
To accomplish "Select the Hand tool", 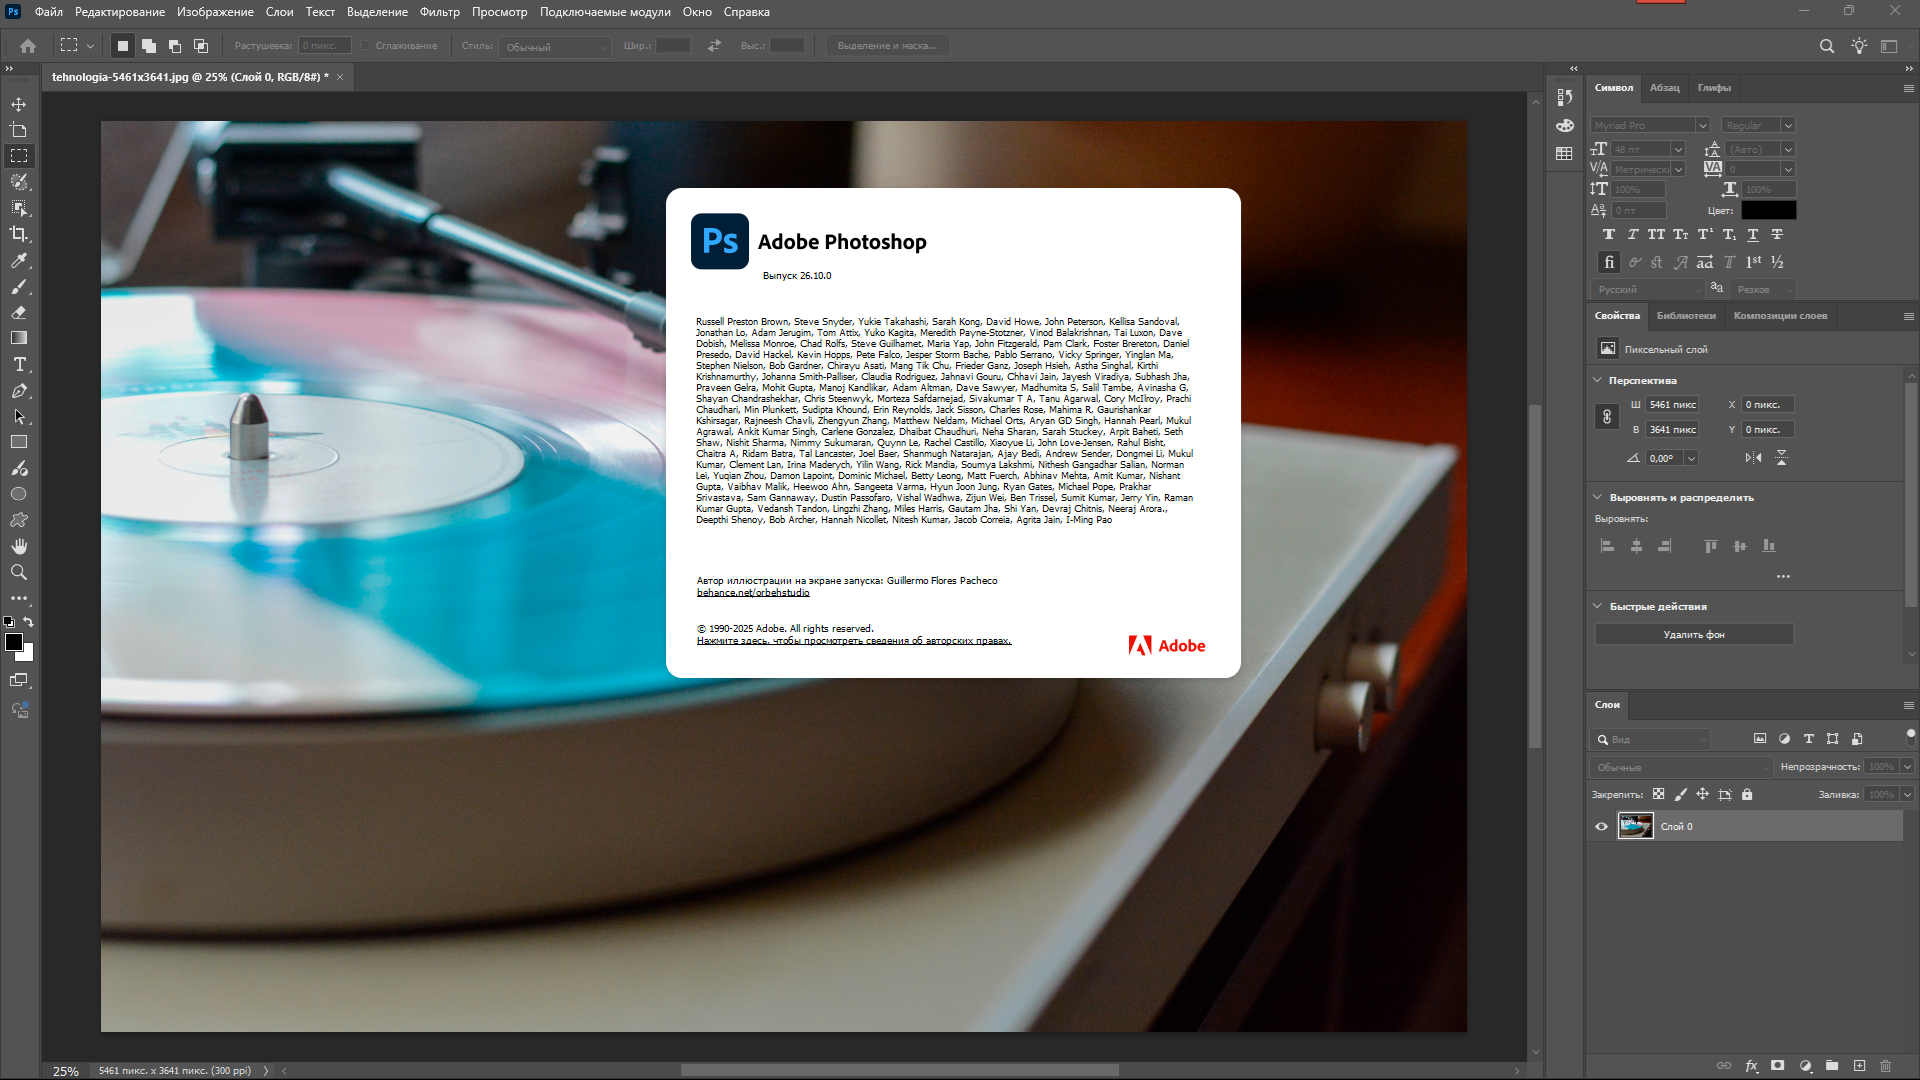I will [x=19, y=546].
